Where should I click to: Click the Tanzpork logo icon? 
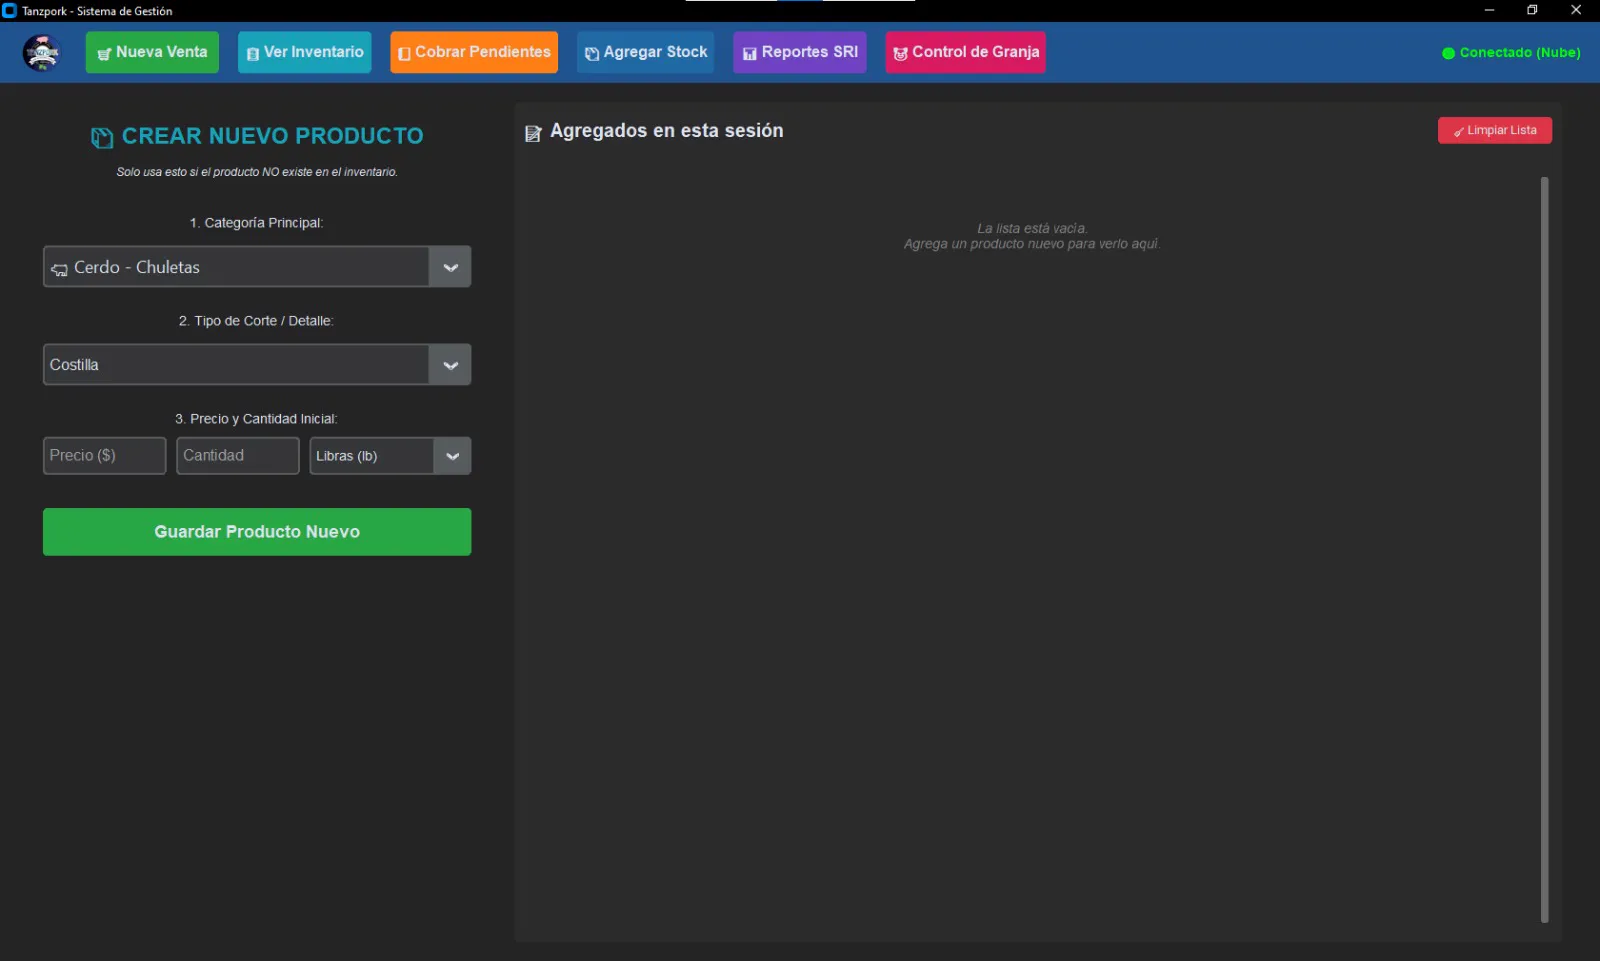click(42, 52)
